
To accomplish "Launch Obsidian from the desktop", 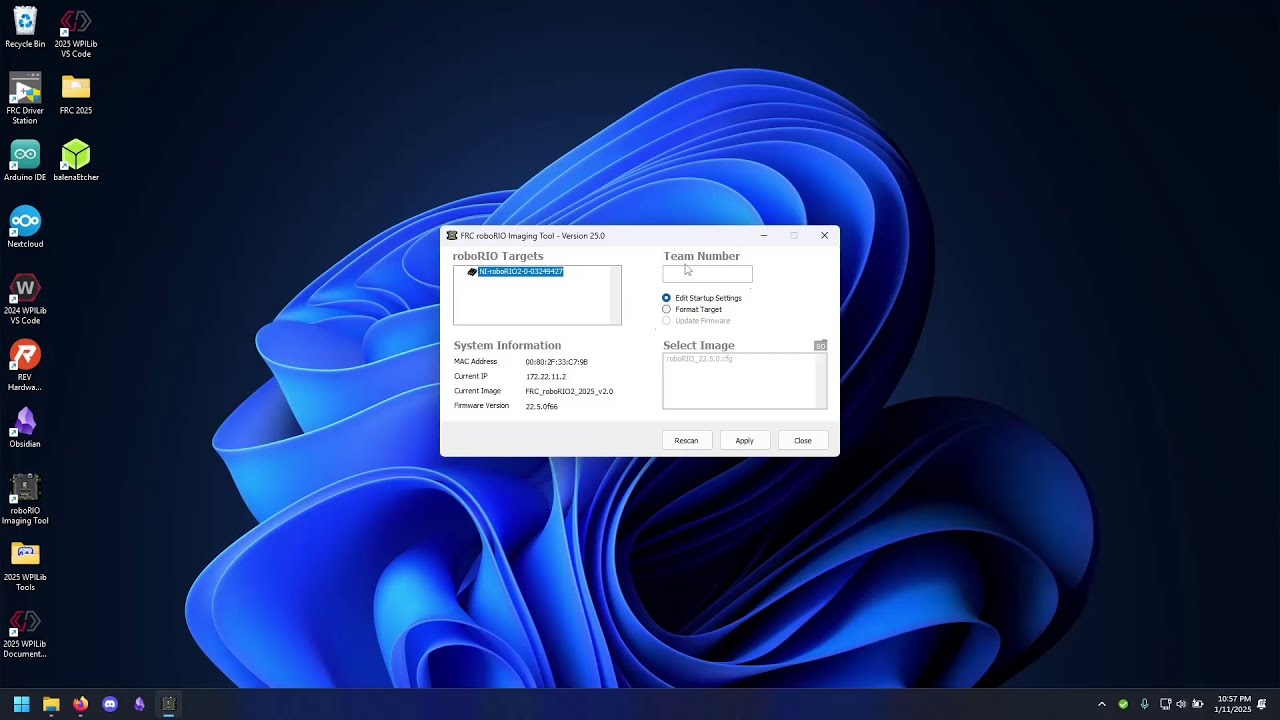I will click(25, 428).
